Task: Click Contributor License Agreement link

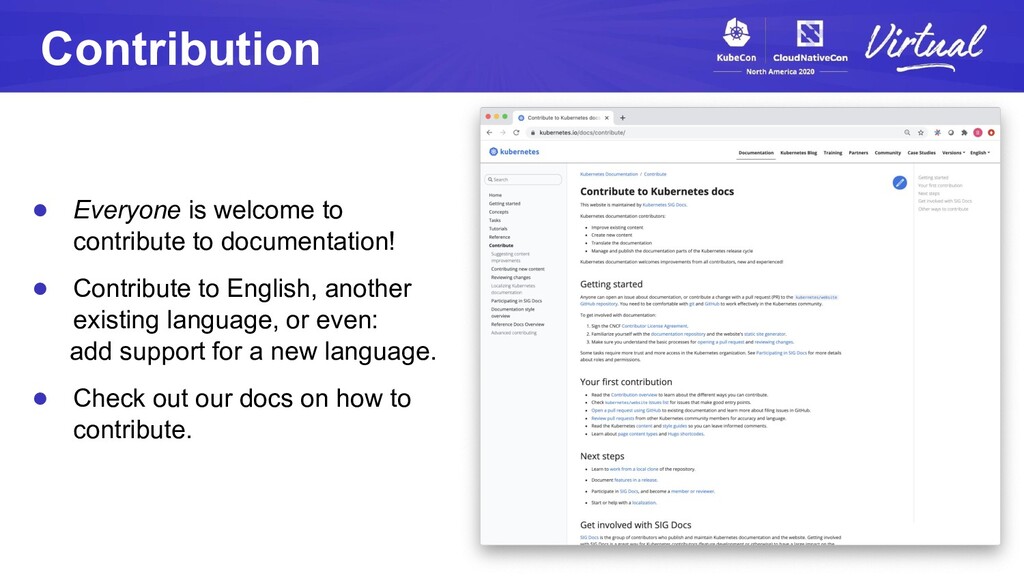Action: [x=654, y=326]
